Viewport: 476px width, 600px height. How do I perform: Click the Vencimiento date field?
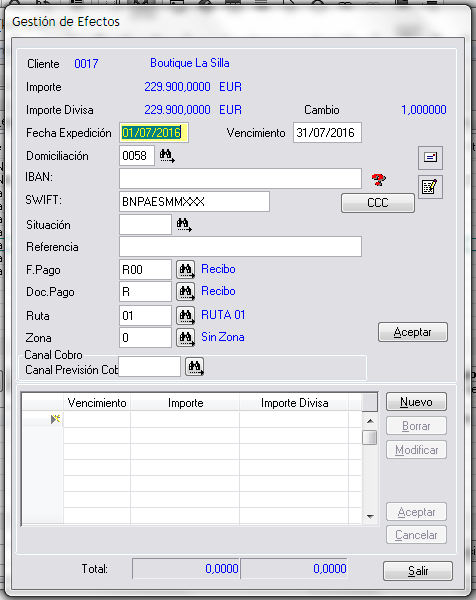pyautogui.click(x=327, y=132)
